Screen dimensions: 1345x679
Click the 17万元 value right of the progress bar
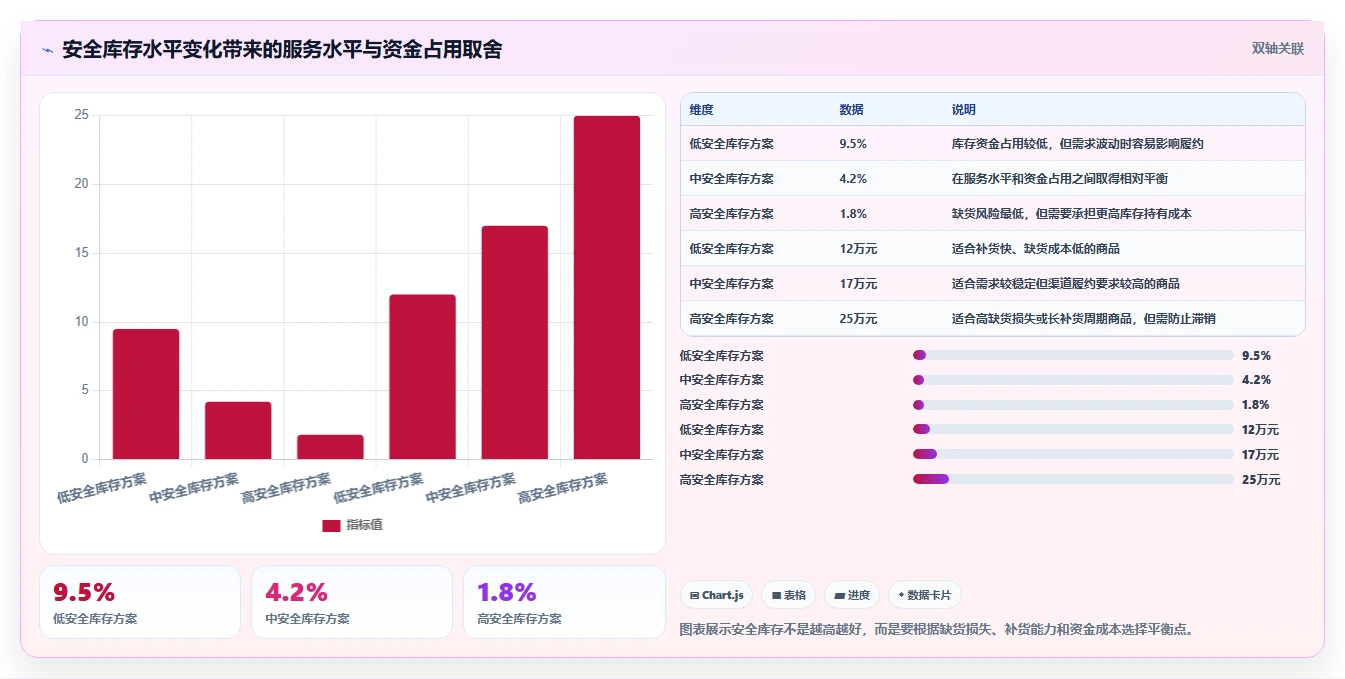pos(1261,455)
